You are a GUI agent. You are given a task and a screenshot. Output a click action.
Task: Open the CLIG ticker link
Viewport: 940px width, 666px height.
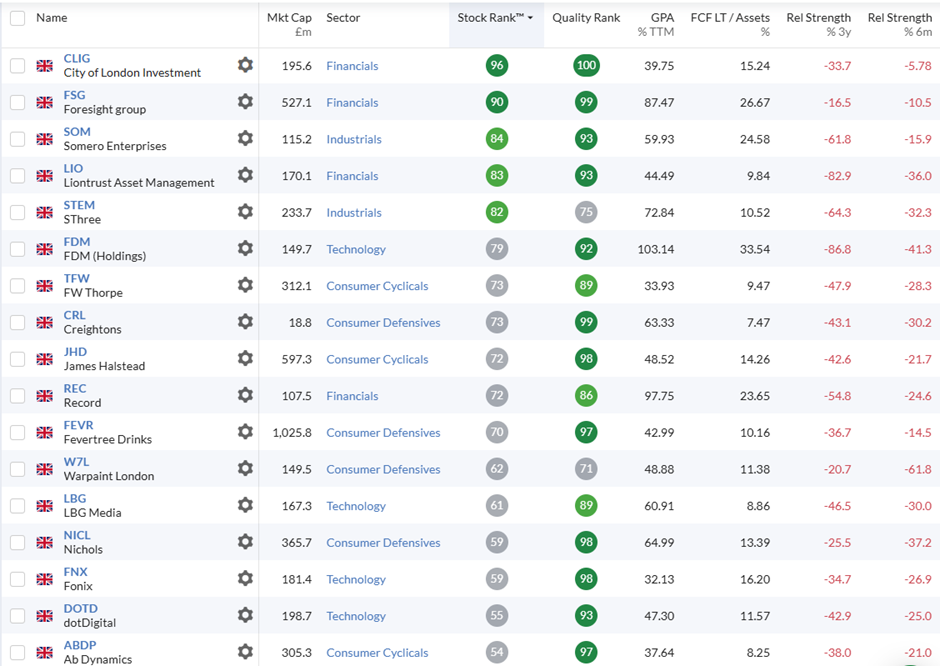[x=77, y=58]
